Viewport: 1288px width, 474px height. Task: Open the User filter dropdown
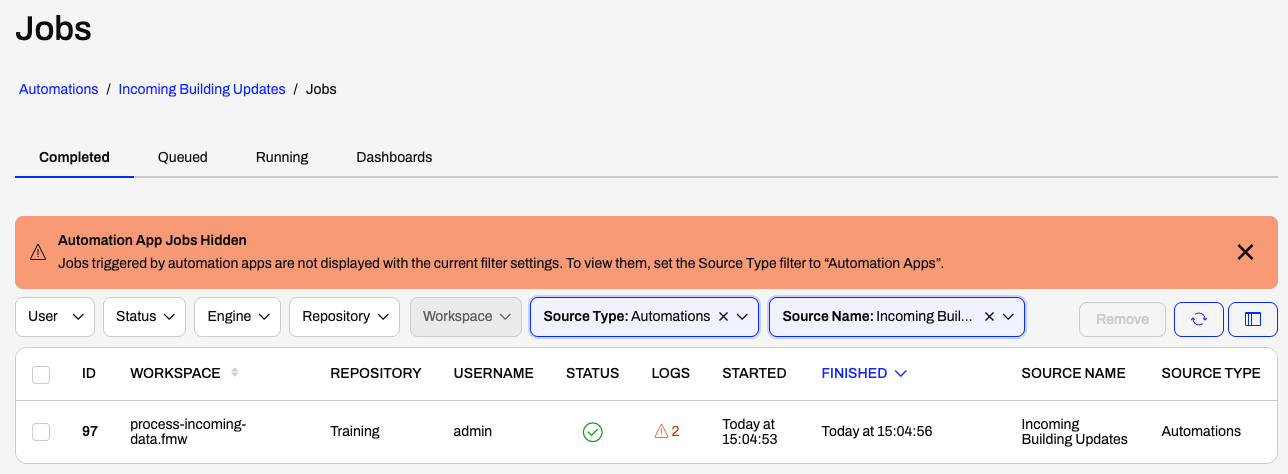coord(55,316)
